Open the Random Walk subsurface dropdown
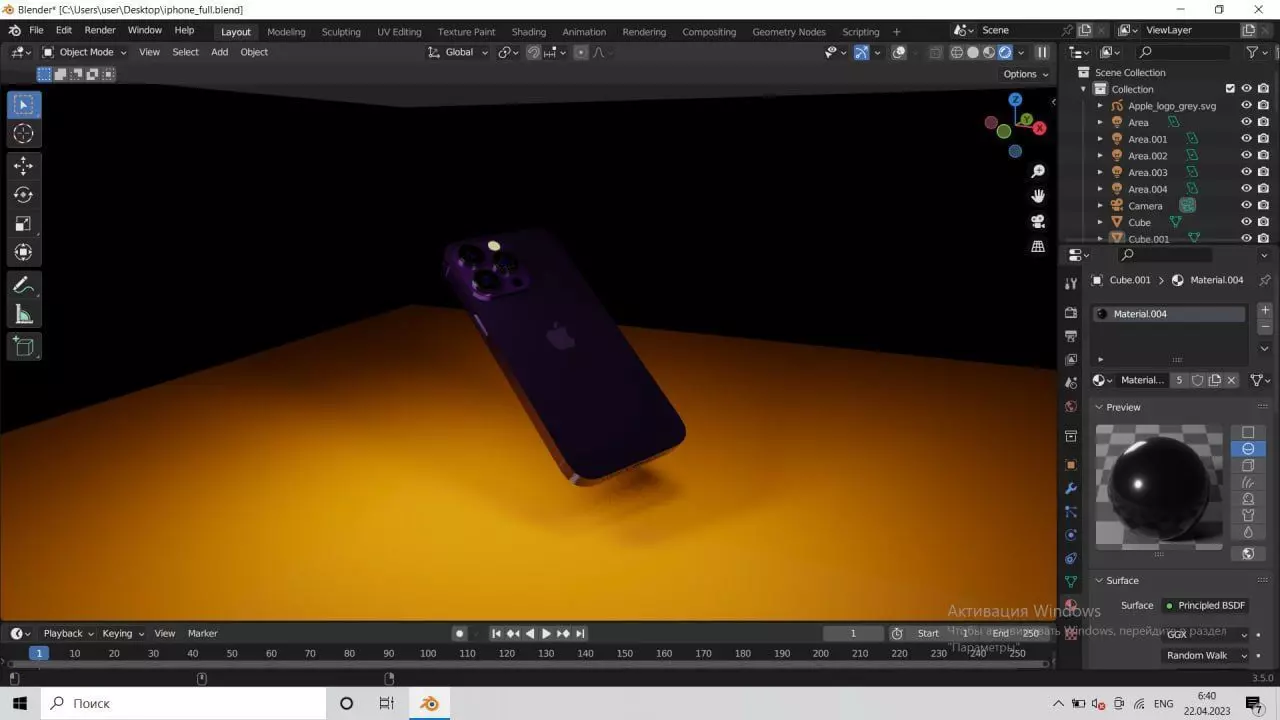 1207,656
